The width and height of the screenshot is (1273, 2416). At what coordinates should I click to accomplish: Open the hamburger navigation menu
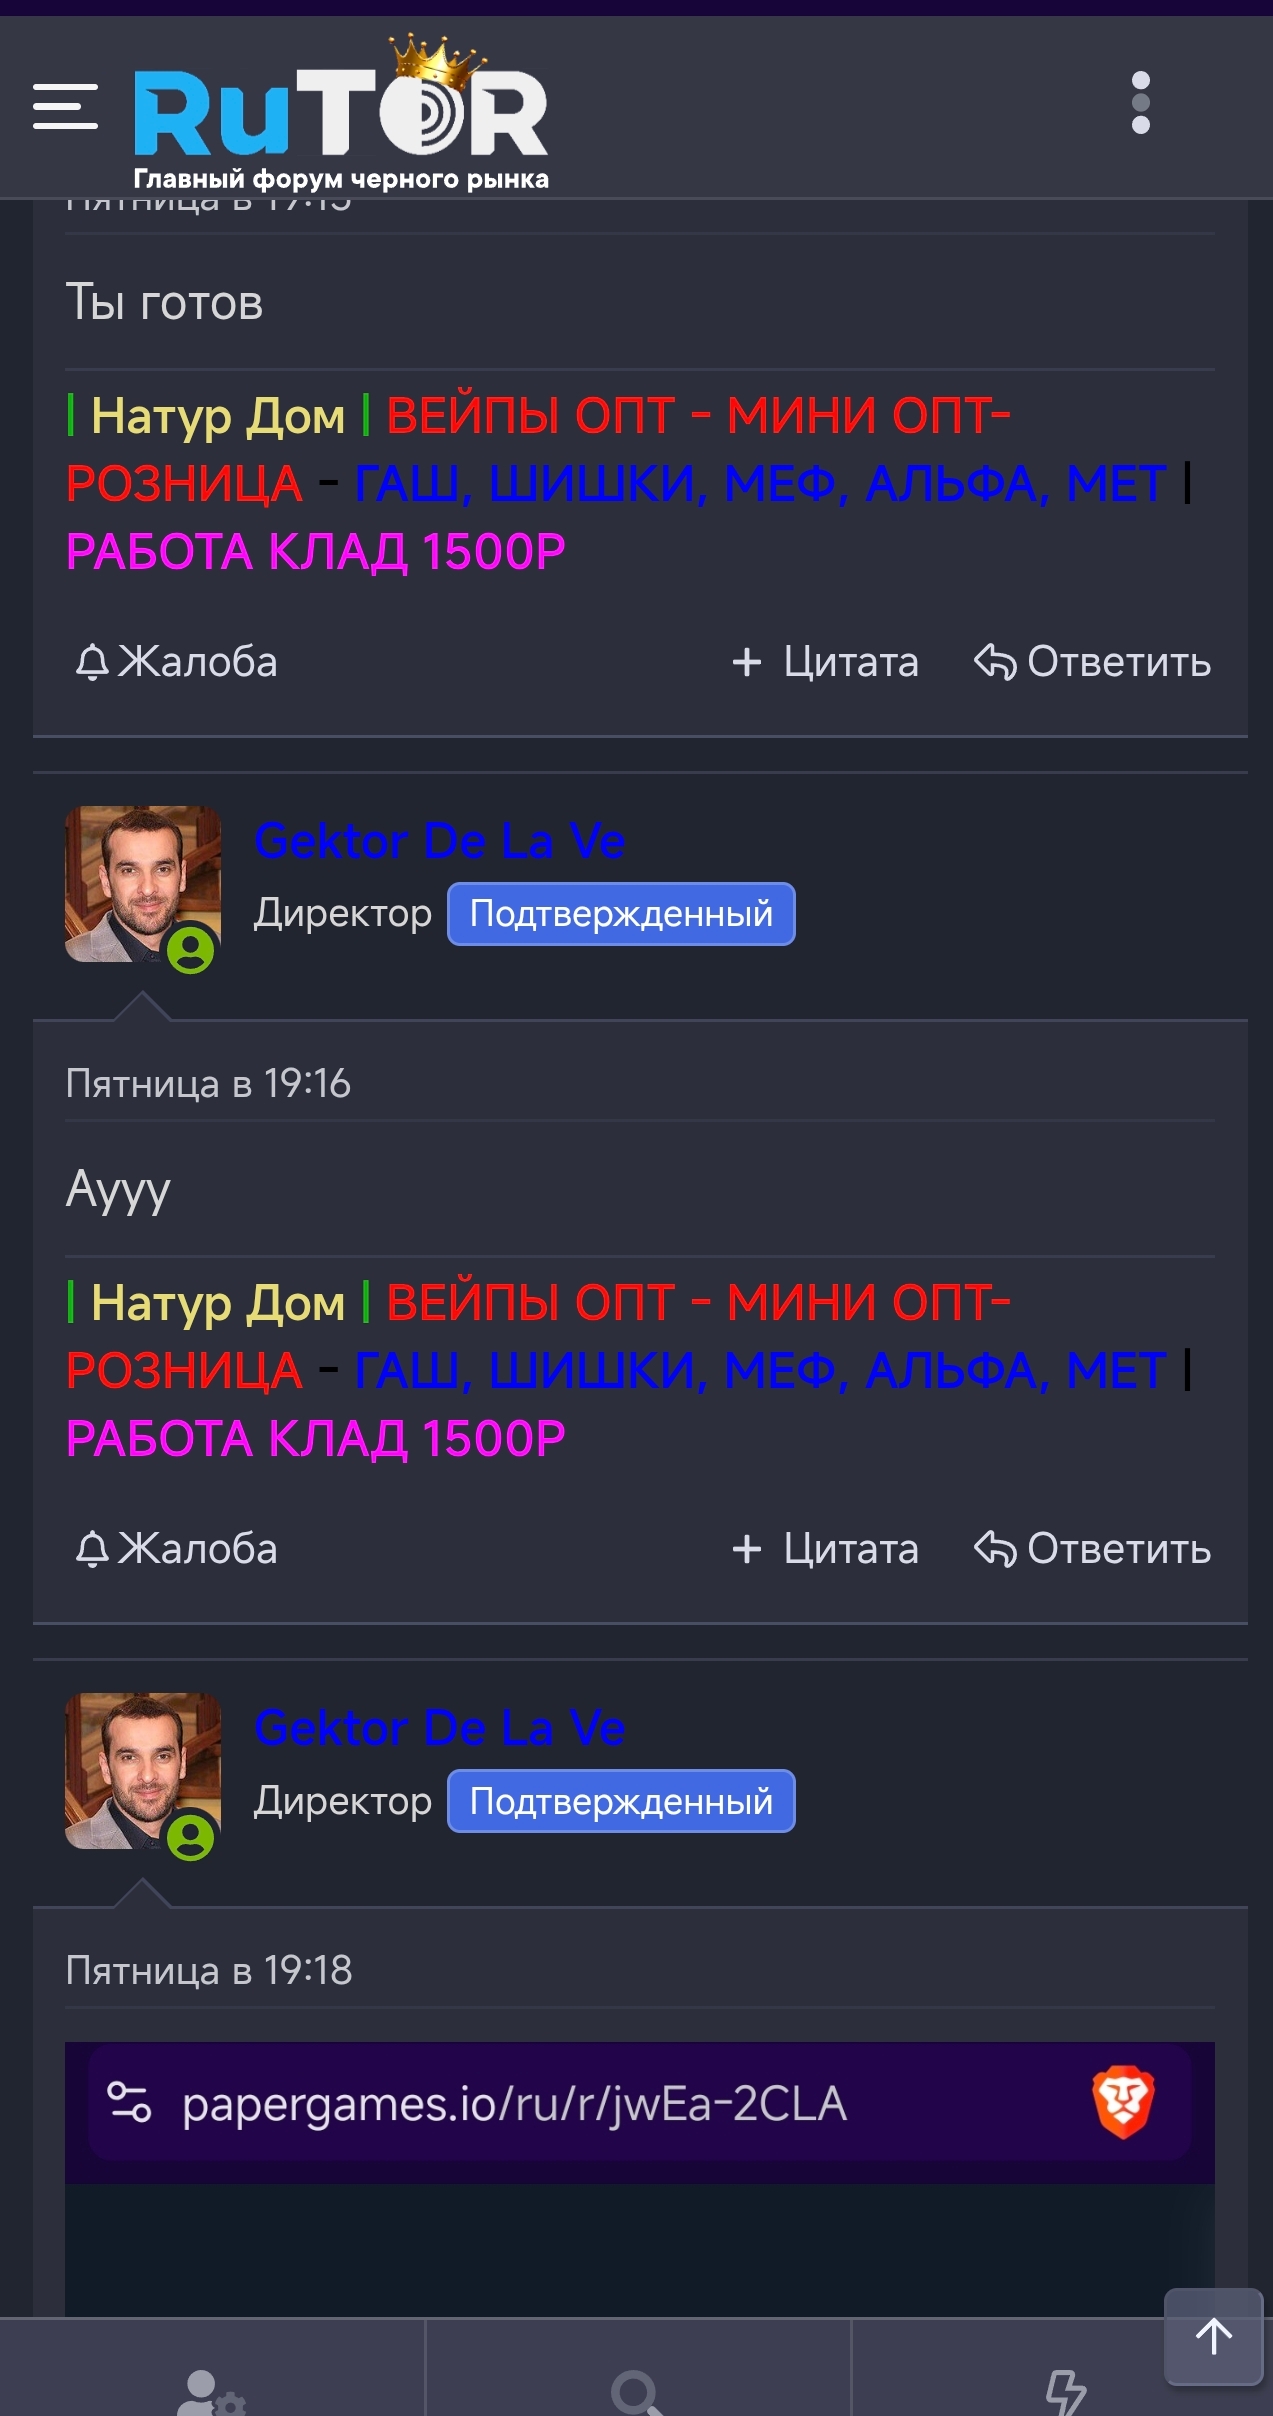tap(65, 106)
